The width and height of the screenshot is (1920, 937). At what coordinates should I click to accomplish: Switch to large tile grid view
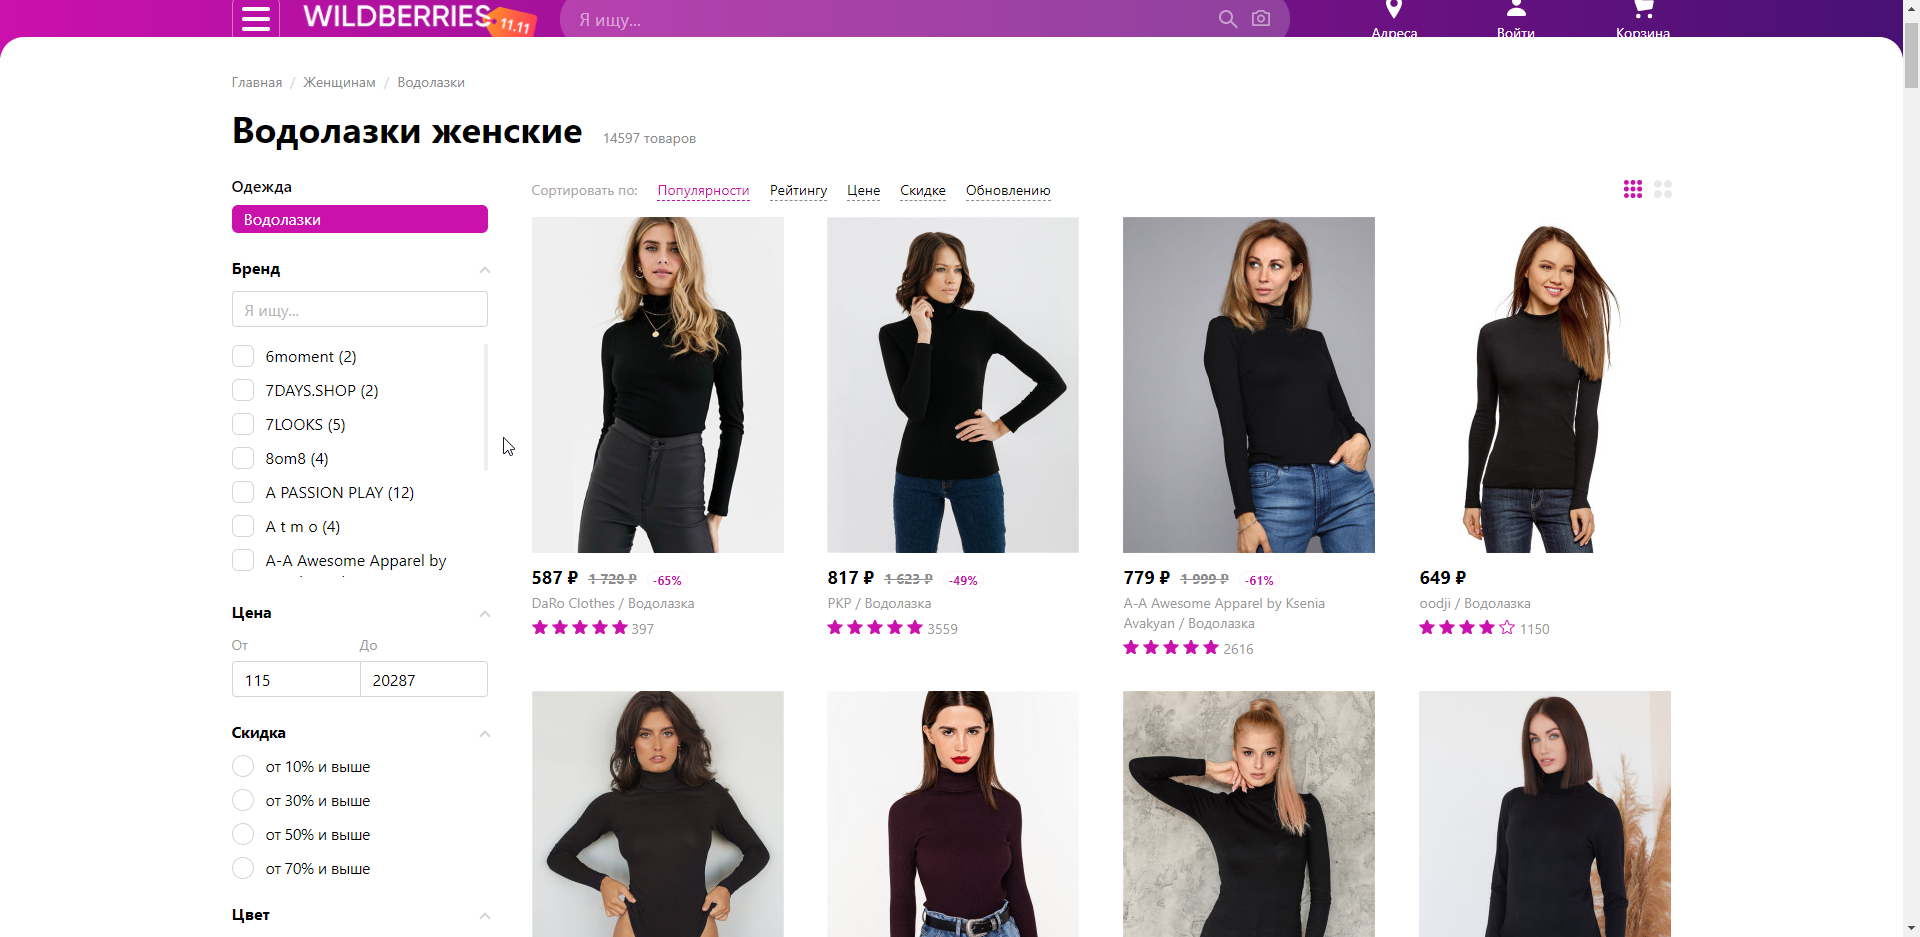tap(1663, 189)
